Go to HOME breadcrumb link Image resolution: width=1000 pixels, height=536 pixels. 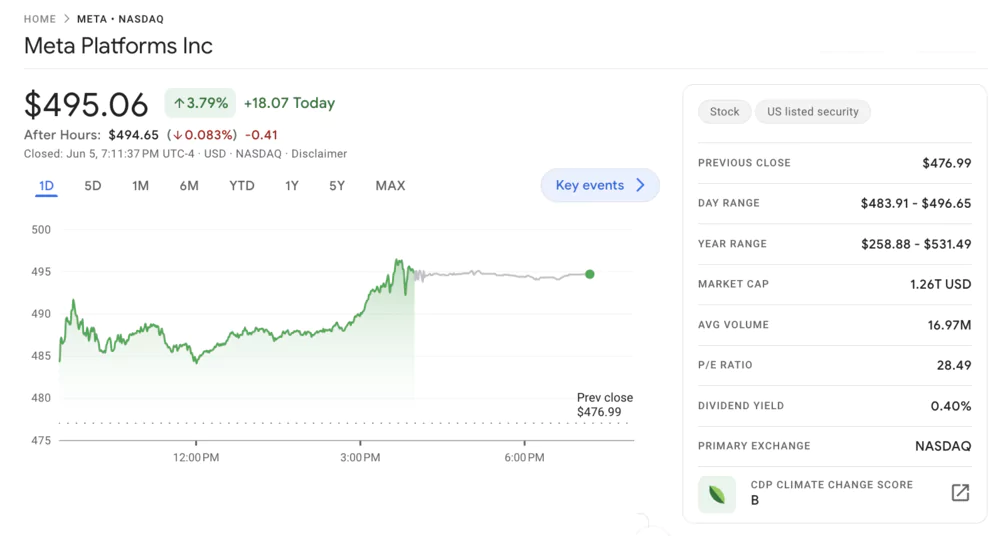(x=40, y=19)
